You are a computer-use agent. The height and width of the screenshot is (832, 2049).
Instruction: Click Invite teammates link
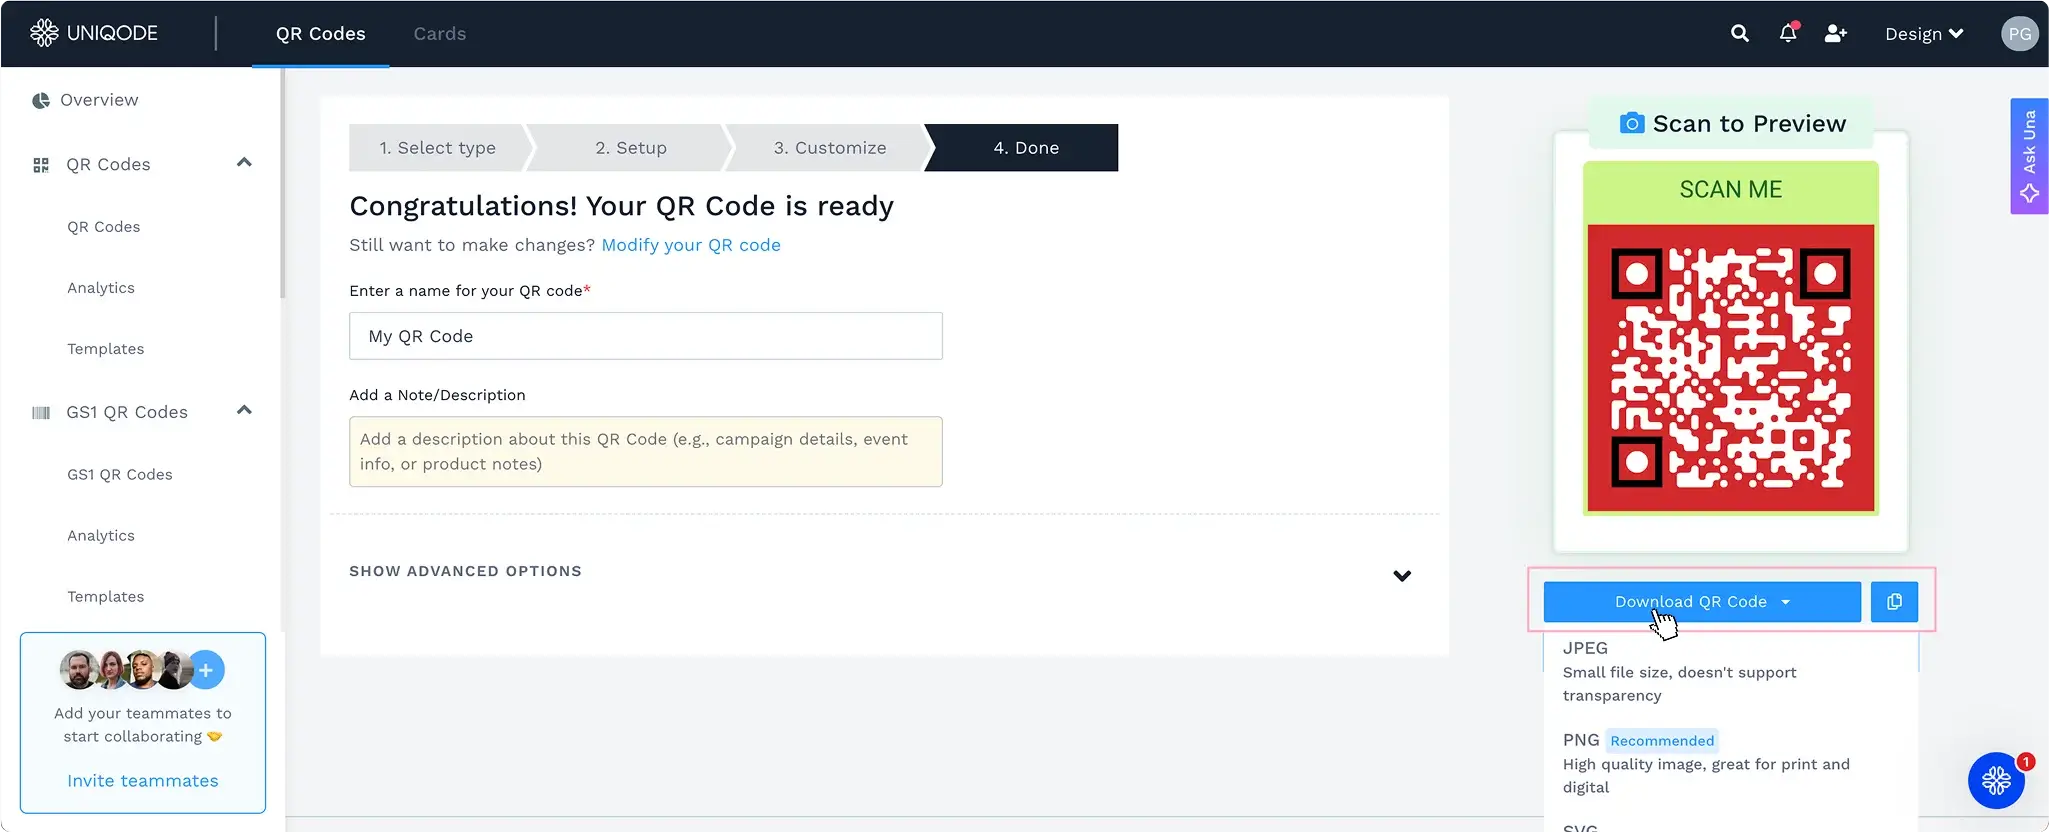pos(143,781)
